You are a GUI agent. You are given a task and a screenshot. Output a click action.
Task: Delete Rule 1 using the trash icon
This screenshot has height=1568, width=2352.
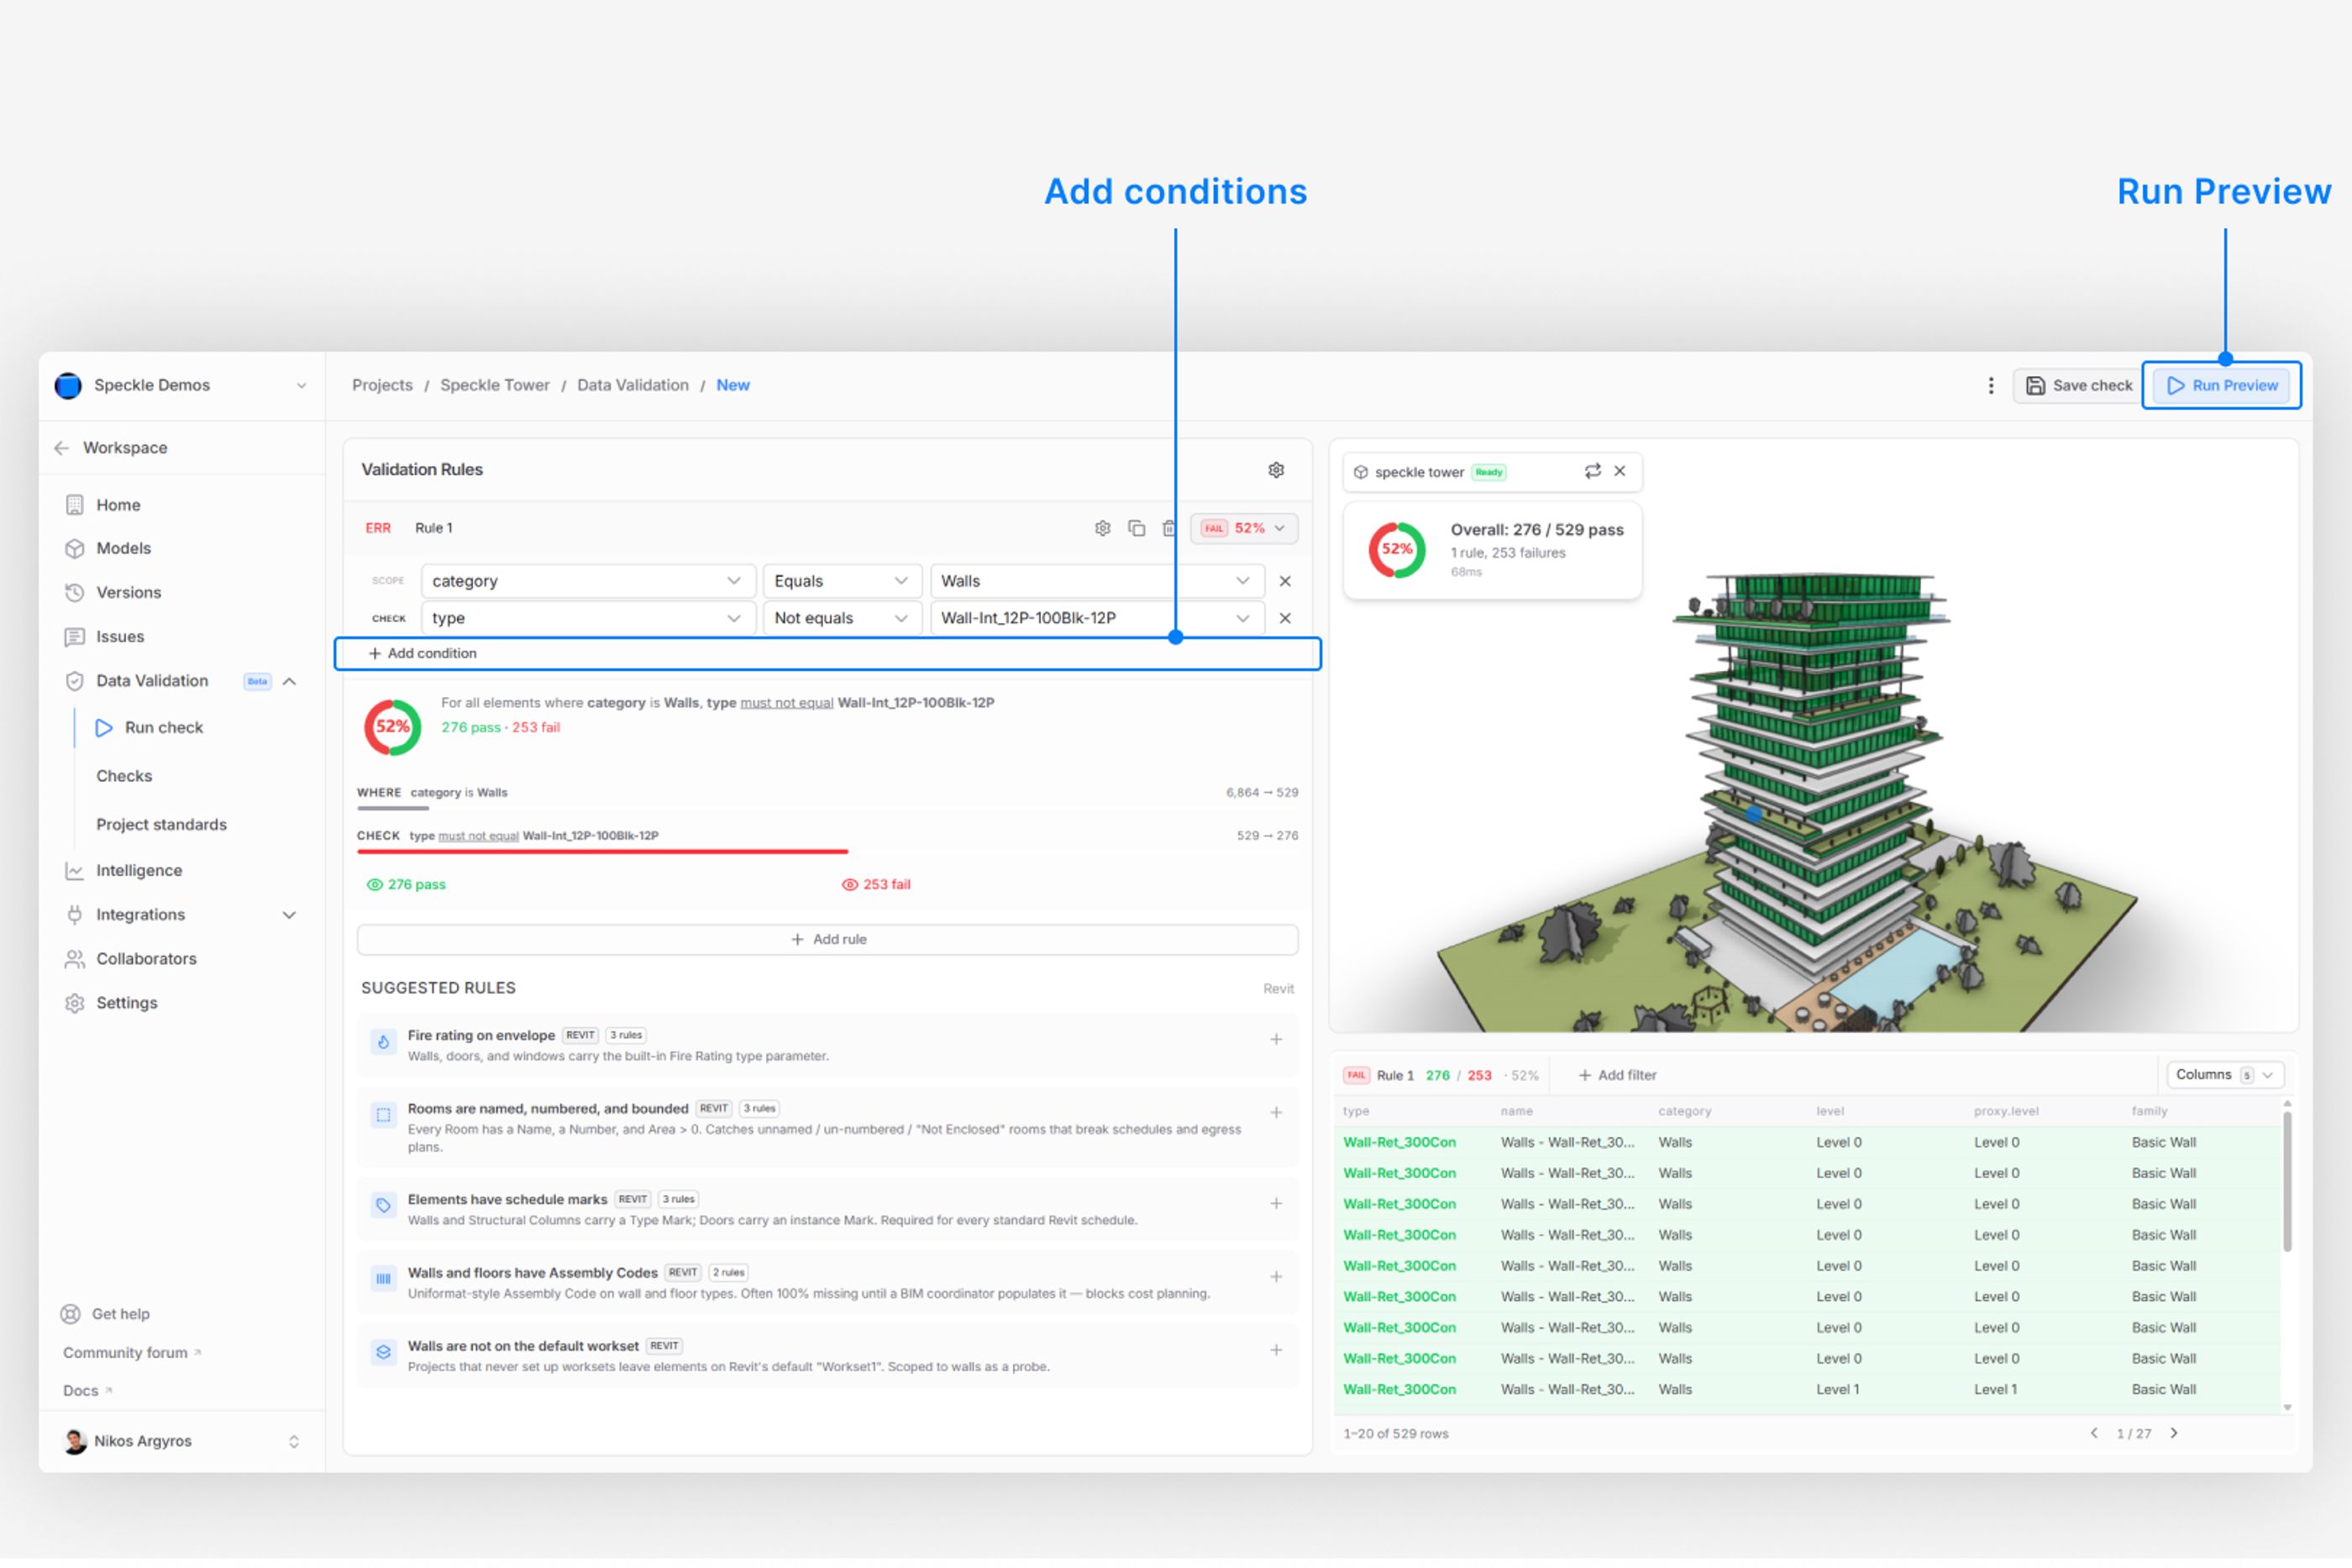tap(1169, 528)
